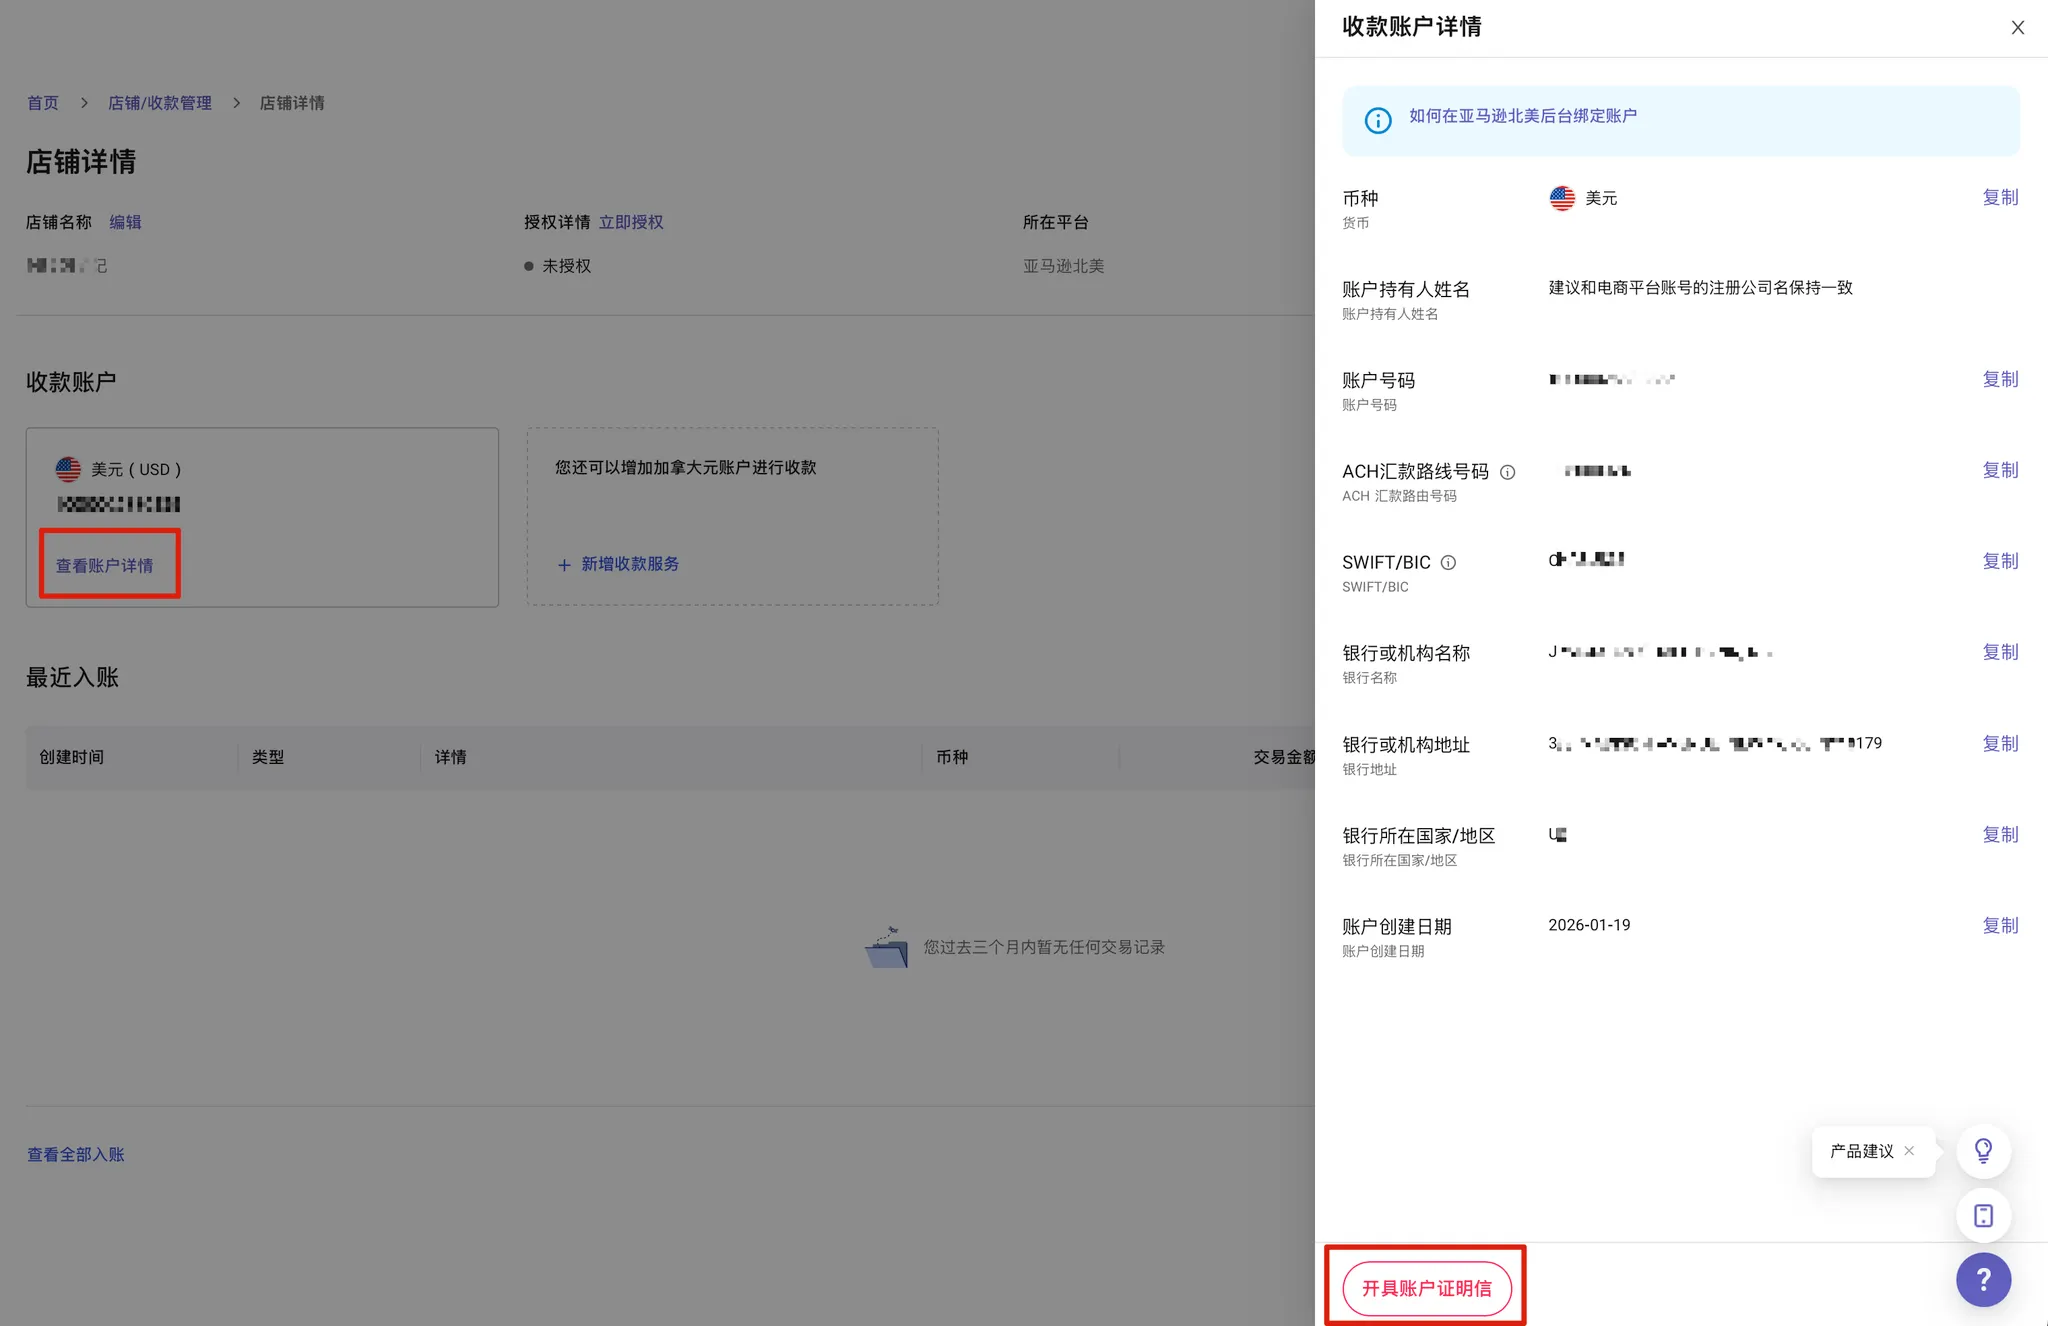Click 开具账户证明信 button
Screen dimensions: 2048x1326
1426,1288
